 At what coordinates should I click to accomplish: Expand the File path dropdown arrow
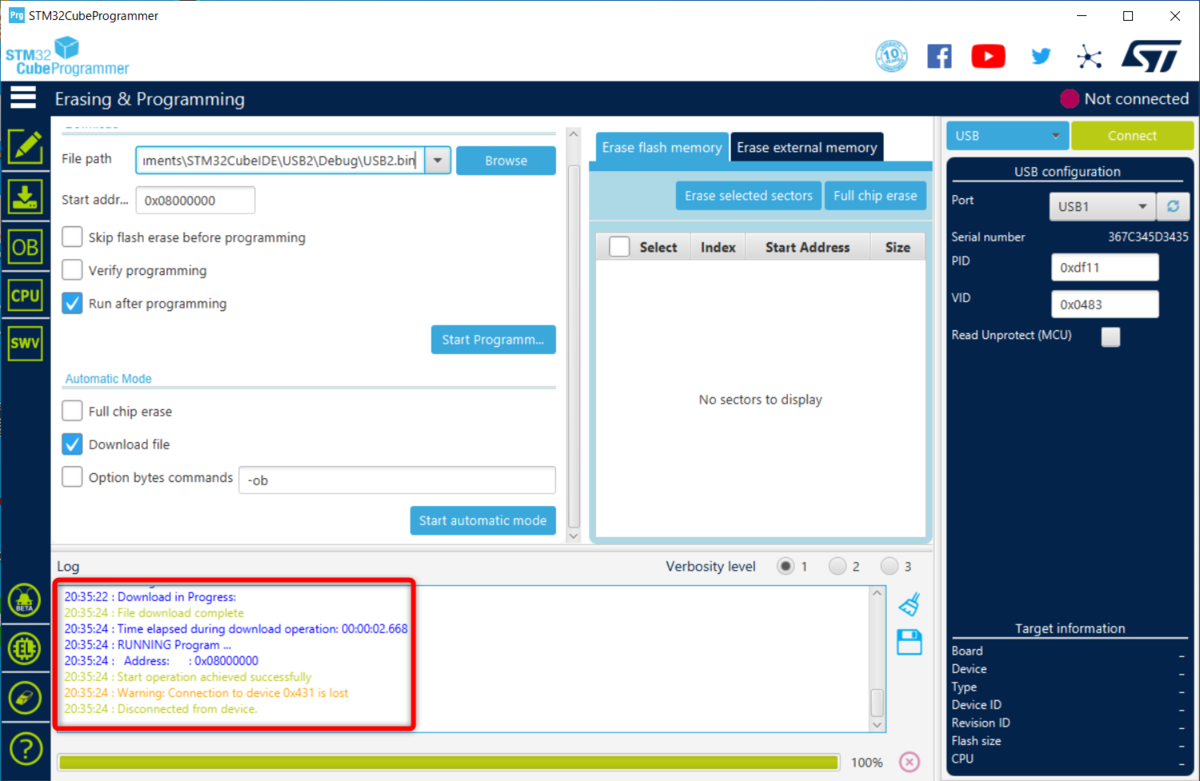pyautogui.click(x=438, y=160)
